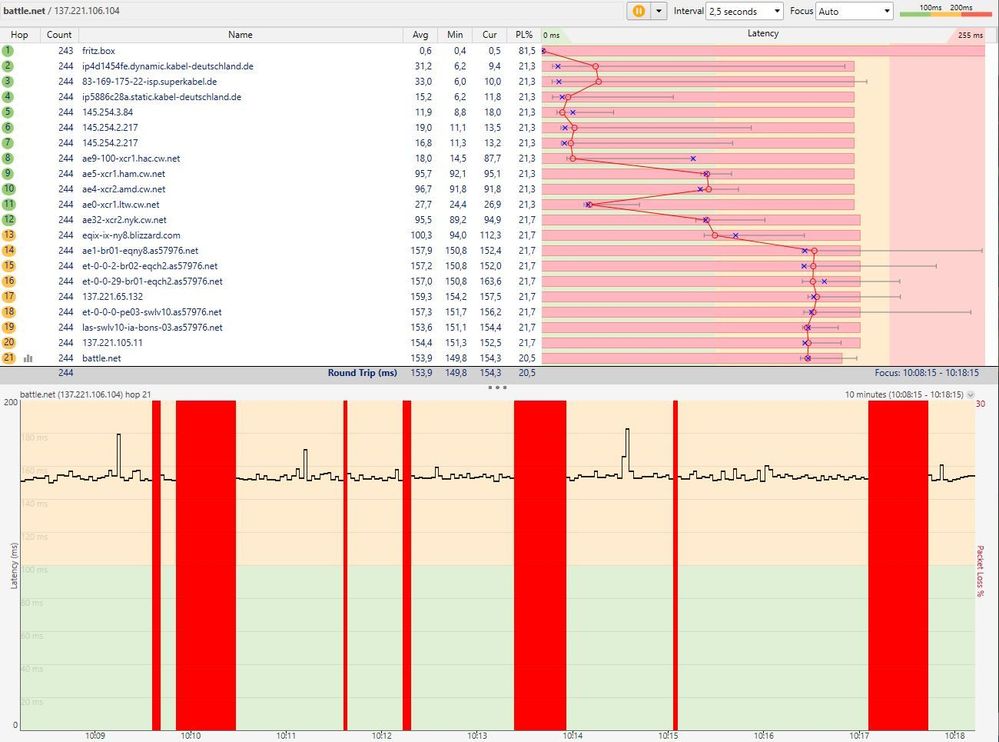Select hop 21 orange circle icon
999x742 pixels.
pos(8,358)
